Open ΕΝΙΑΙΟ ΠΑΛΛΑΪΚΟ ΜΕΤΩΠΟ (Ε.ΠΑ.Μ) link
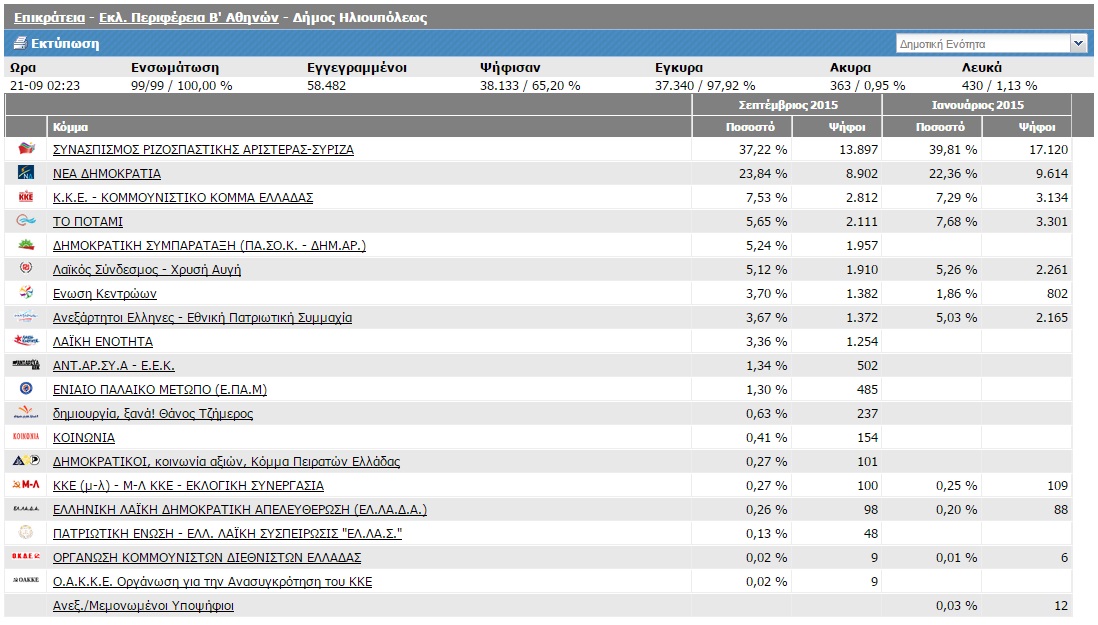The width and height of the screenshot is (1098, 625). pos(160,389)
